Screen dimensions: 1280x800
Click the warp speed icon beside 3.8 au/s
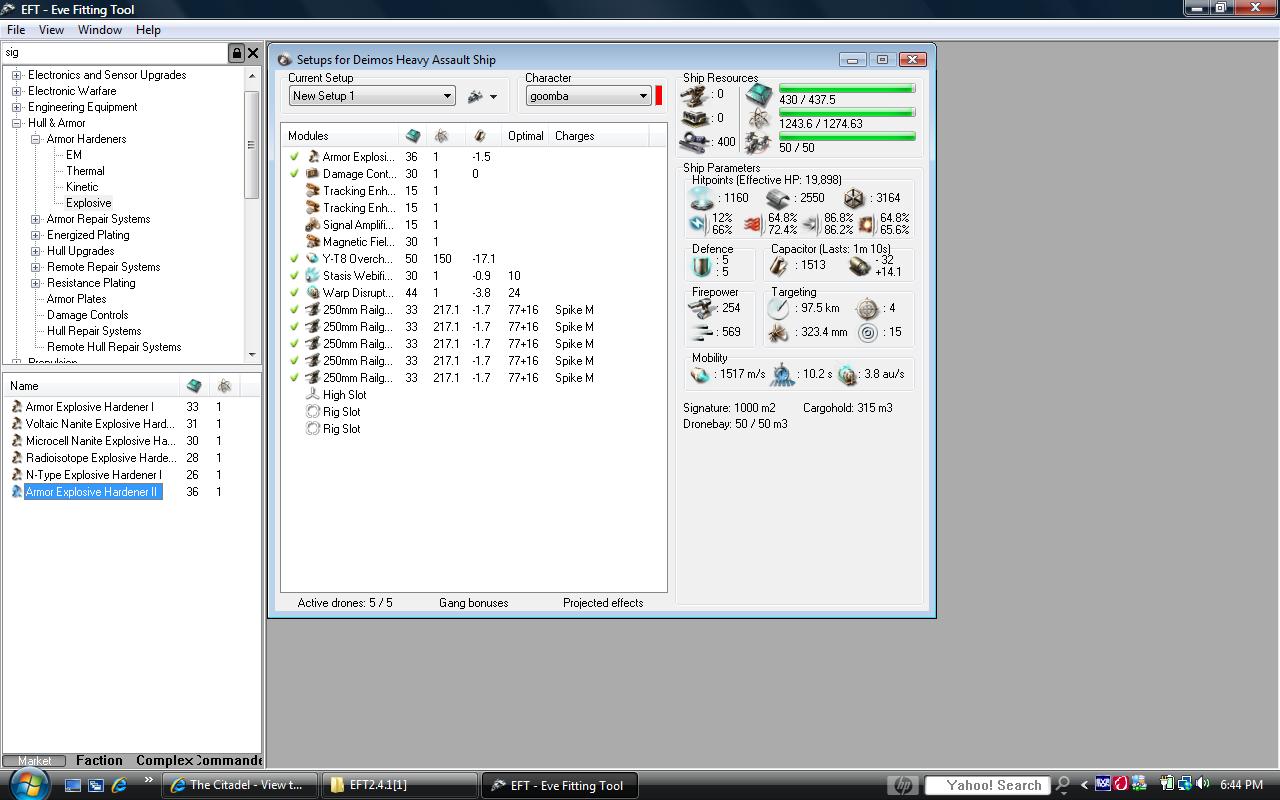tap(847, 375)
